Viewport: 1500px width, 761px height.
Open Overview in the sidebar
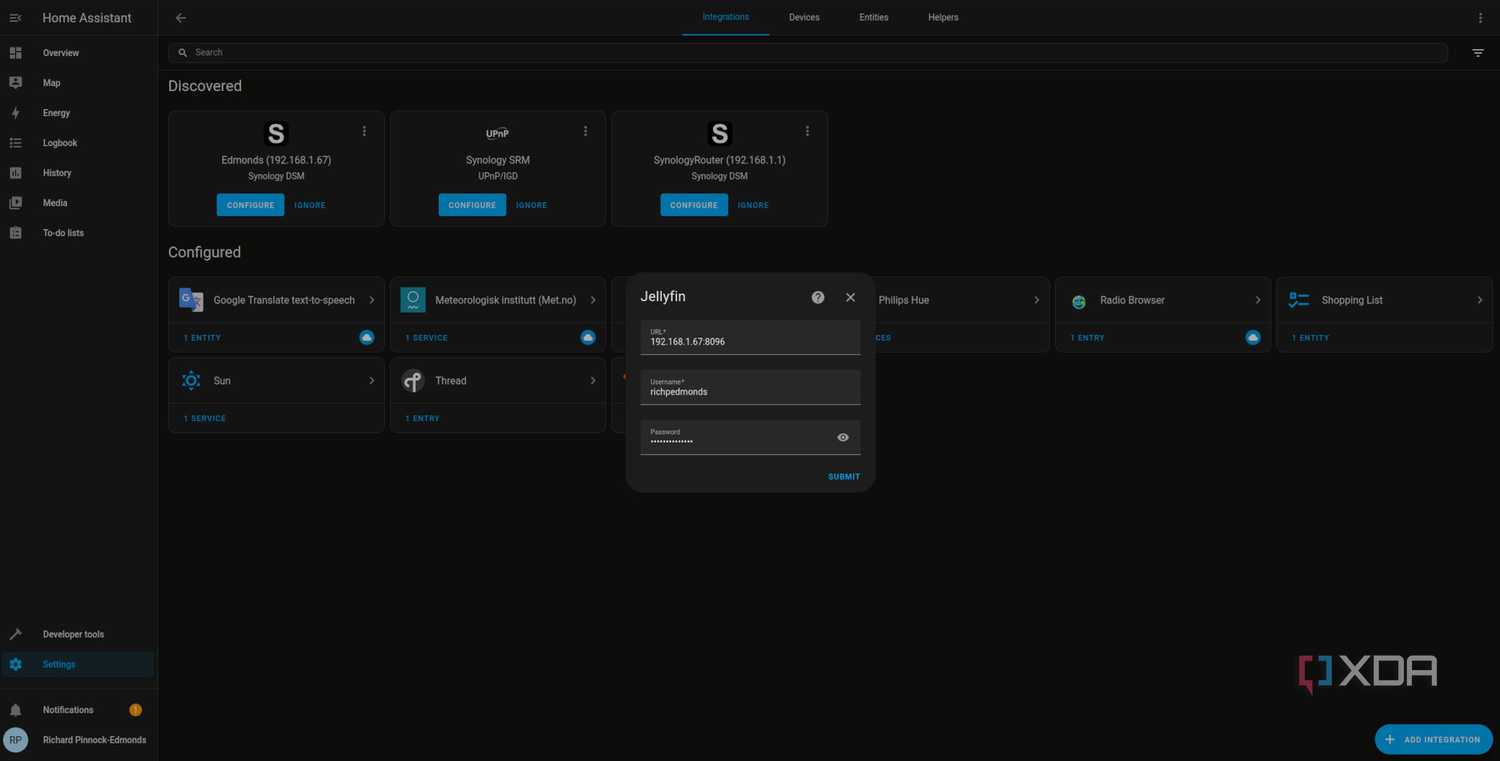[78, 53]
